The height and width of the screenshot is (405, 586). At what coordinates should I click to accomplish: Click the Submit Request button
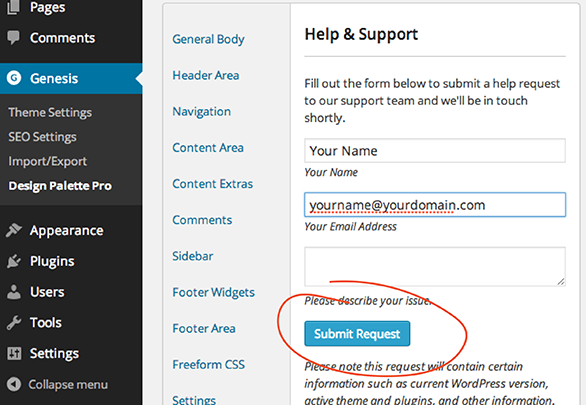pyautogui.click(x=357, y=333)
